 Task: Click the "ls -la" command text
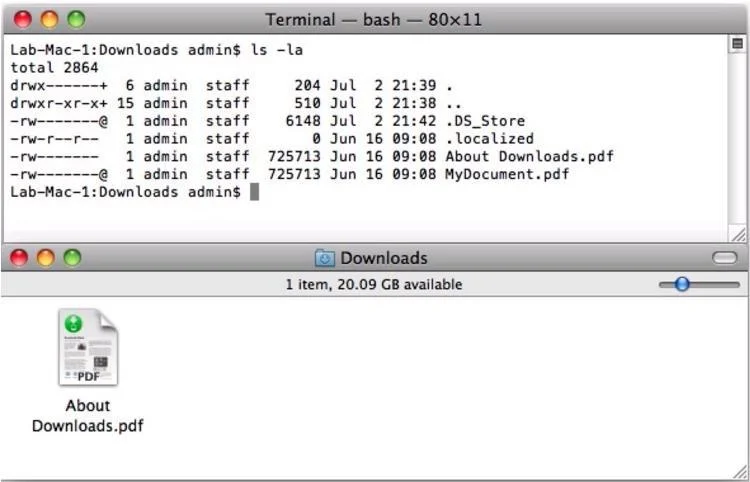click(277, 50)
